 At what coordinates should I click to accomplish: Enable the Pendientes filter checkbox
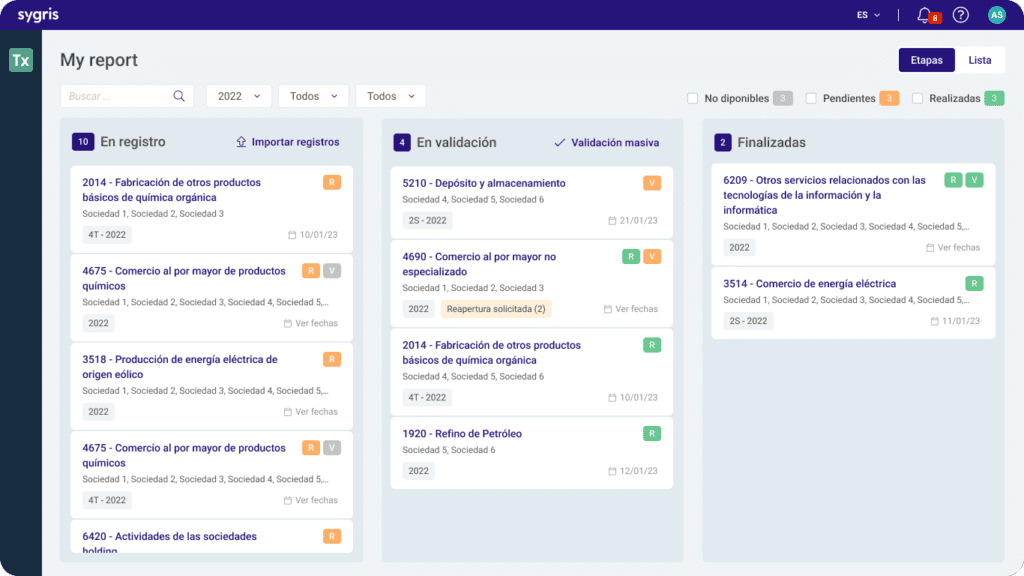[811, 98]
